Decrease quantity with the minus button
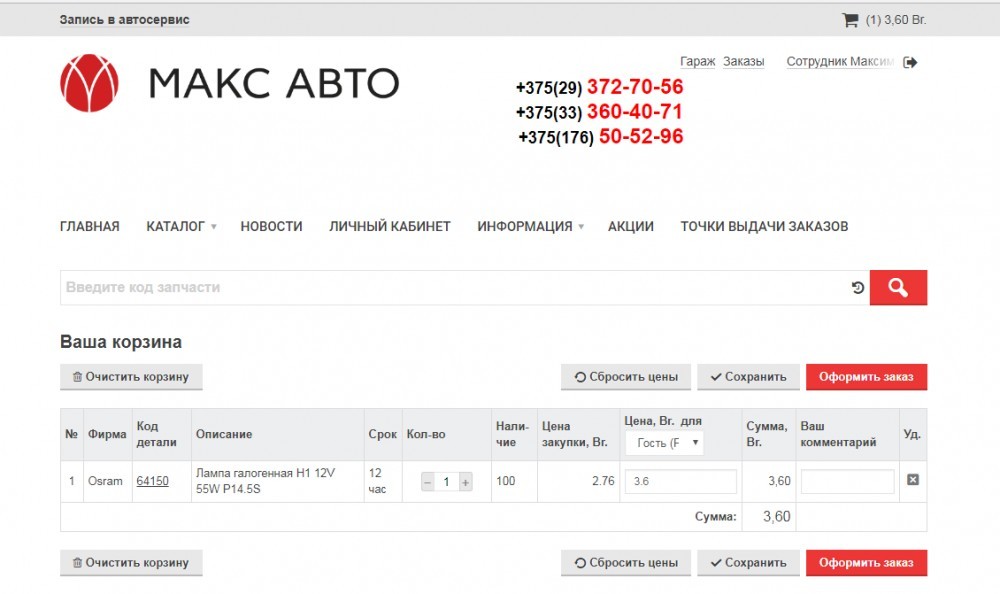Image resolution: width=1000 pixels, height=594 pixels. click(x=428, y=482)
